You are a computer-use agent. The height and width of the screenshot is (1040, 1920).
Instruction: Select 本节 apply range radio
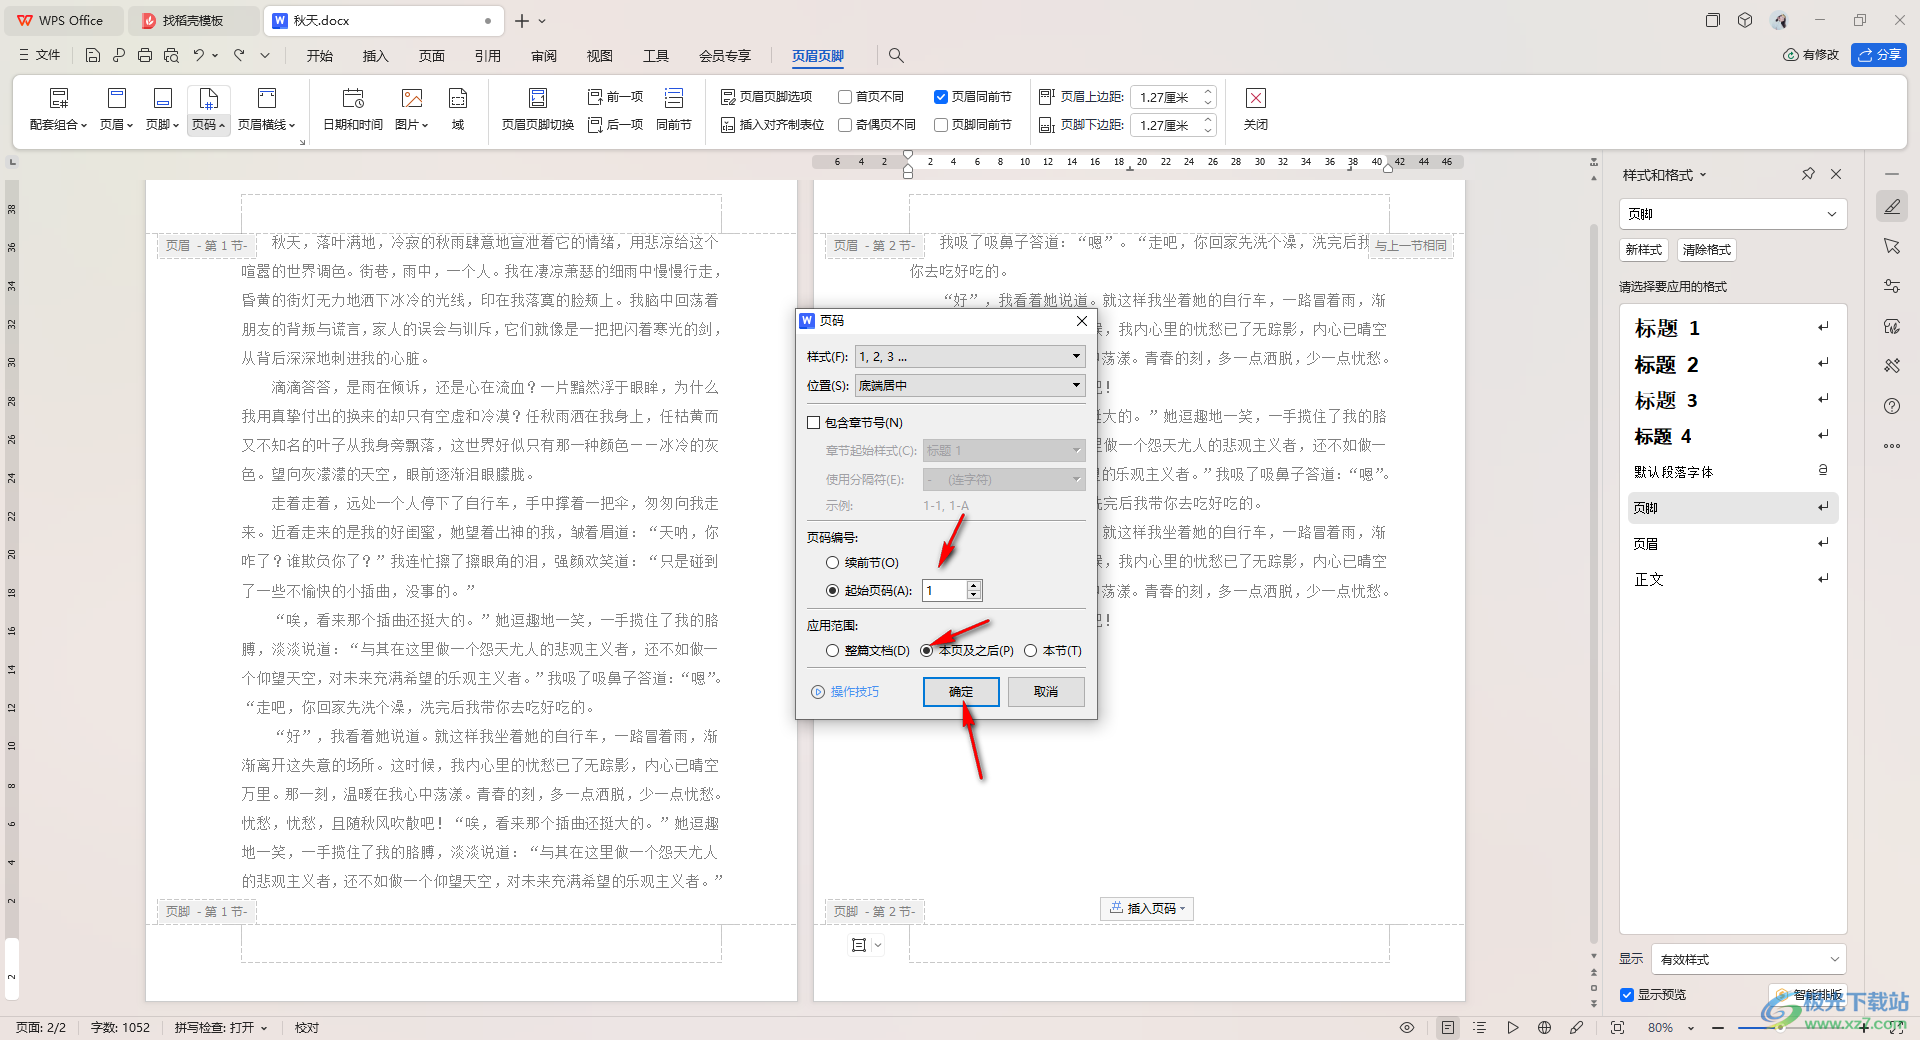(1030, 651)
